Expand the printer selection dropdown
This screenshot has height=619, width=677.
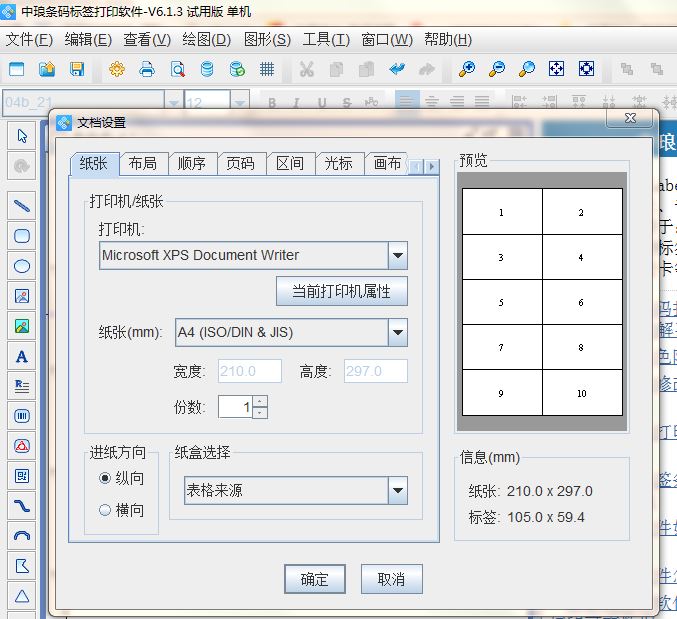pyautogui.click(x=398, y=256)
